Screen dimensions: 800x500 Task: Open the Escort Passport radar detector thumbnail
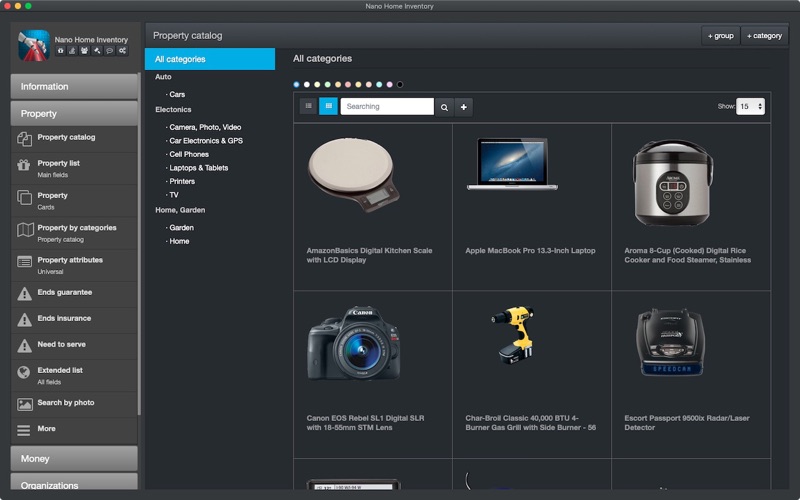click(671, 342)
